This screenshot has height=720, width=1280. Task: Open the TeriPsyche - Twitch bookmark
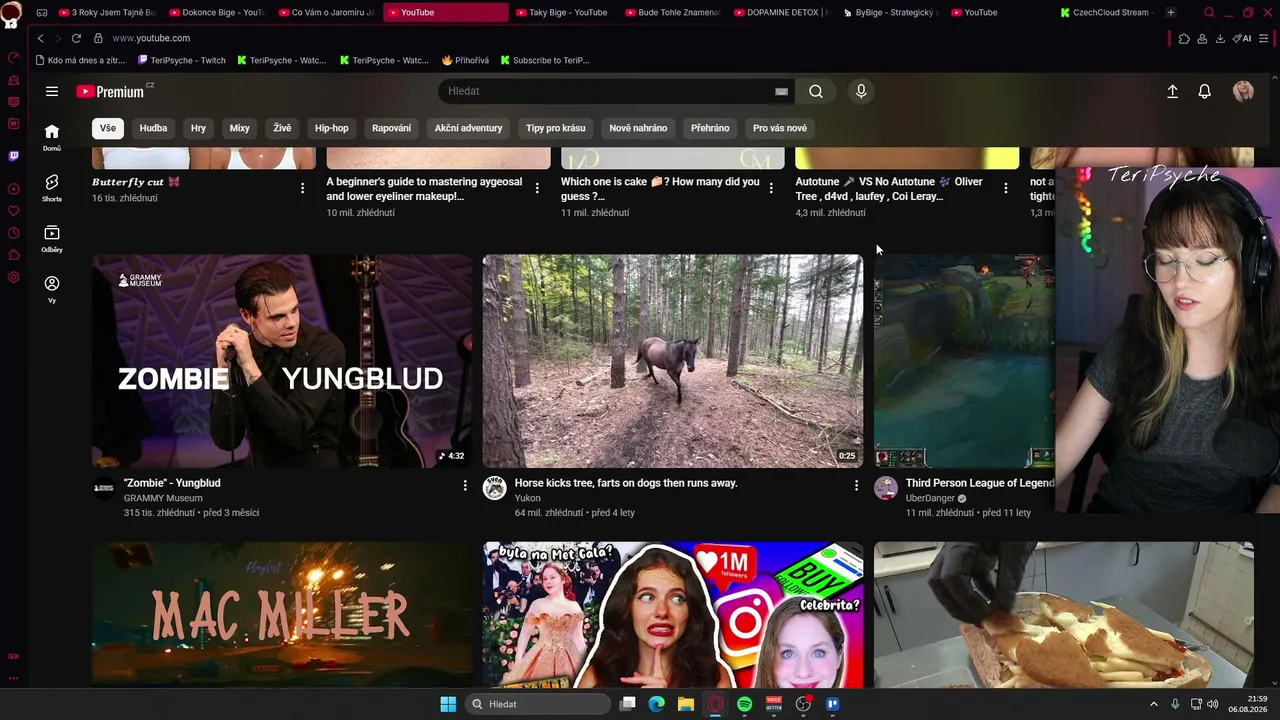coord(181,60)
